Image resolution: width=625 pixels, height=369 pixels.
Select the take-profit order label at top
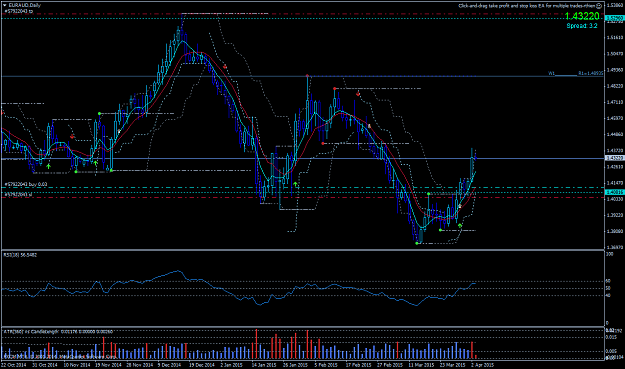[19, 11]
